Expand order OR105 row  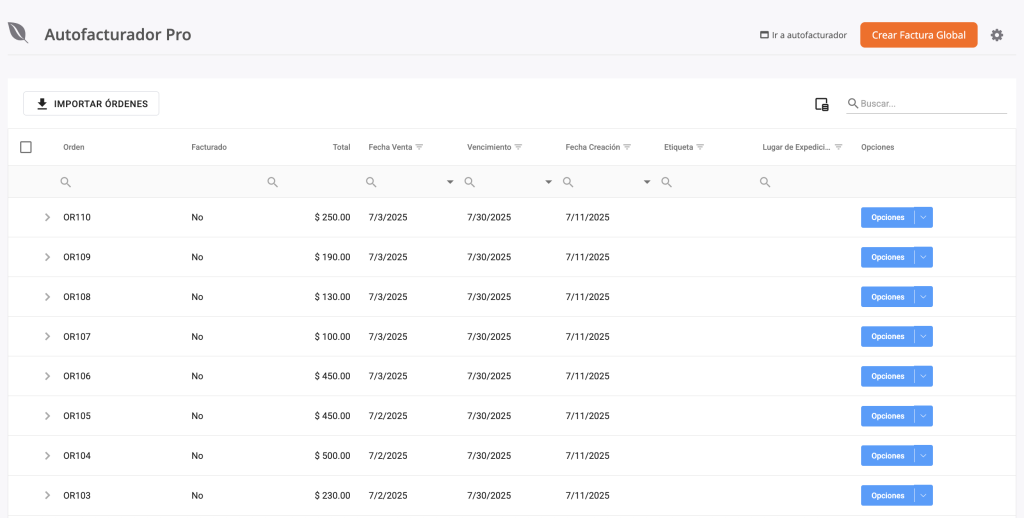(47, 416)
